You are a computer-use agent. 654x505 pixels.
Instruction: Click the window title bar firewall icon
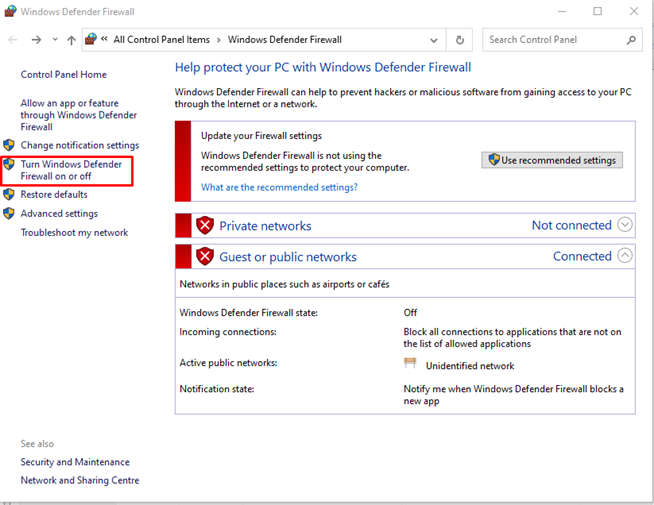(x=10, y=11)
